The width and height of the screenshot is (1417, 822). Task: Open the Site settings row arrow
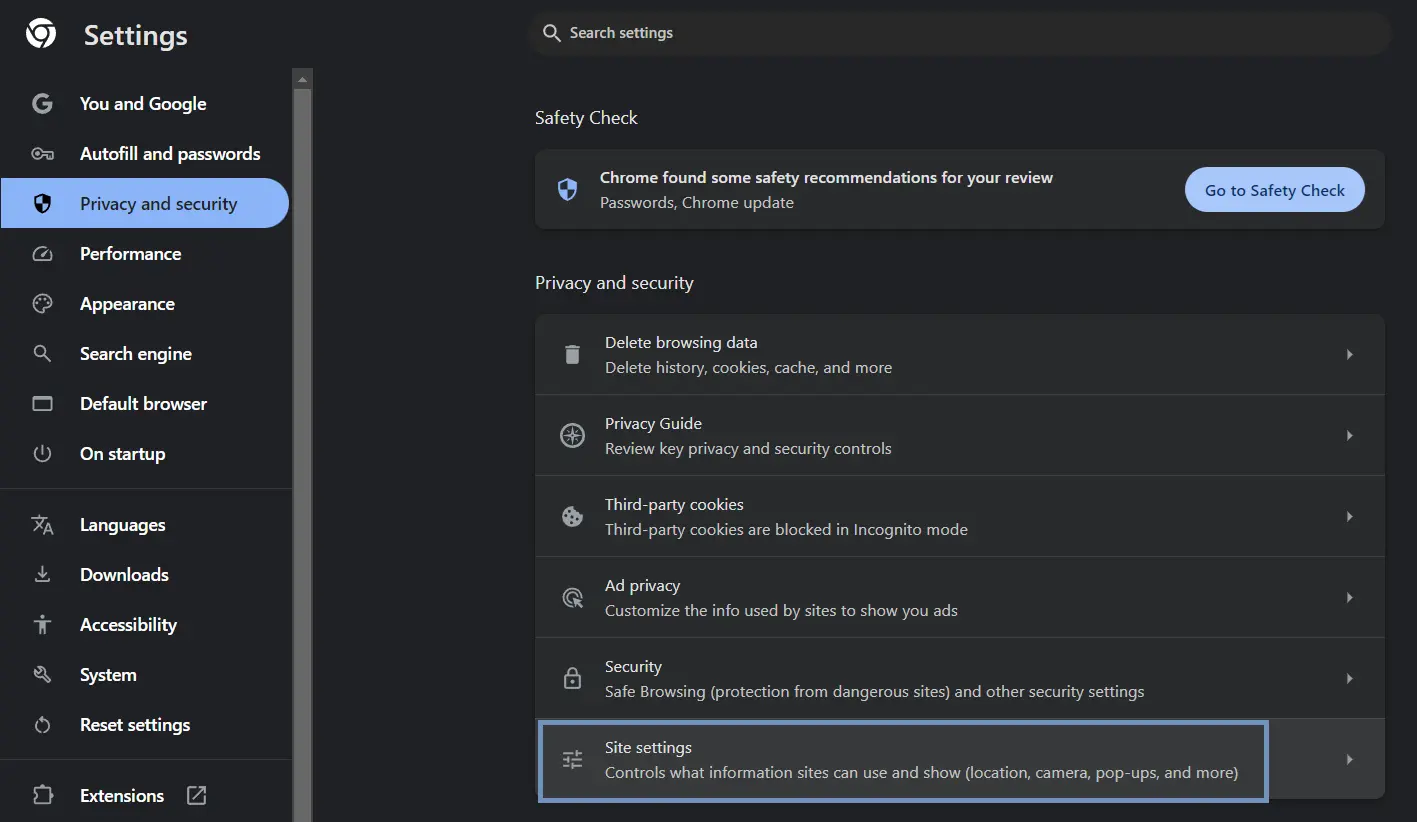[1349, 760]
